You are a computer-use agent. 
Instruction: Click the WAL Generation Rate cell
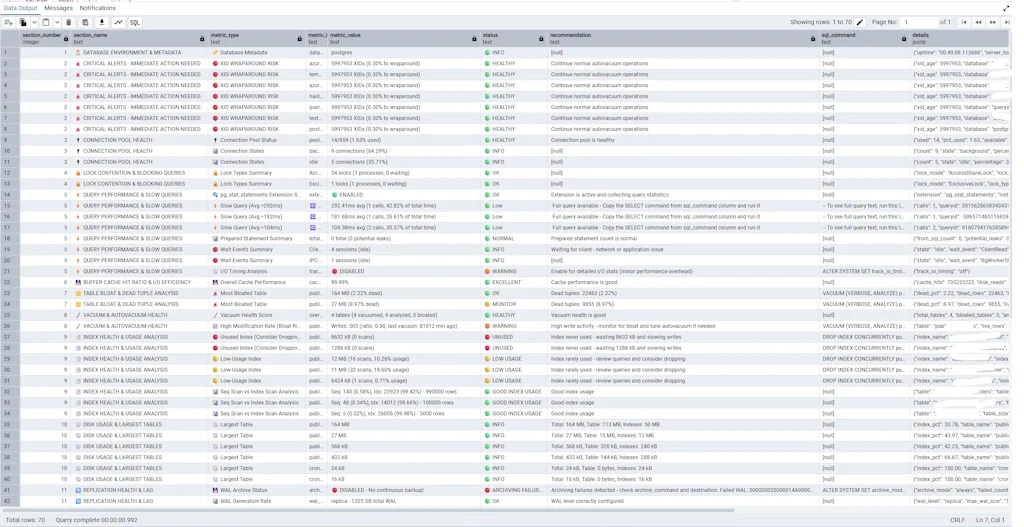tap(257, 501)
